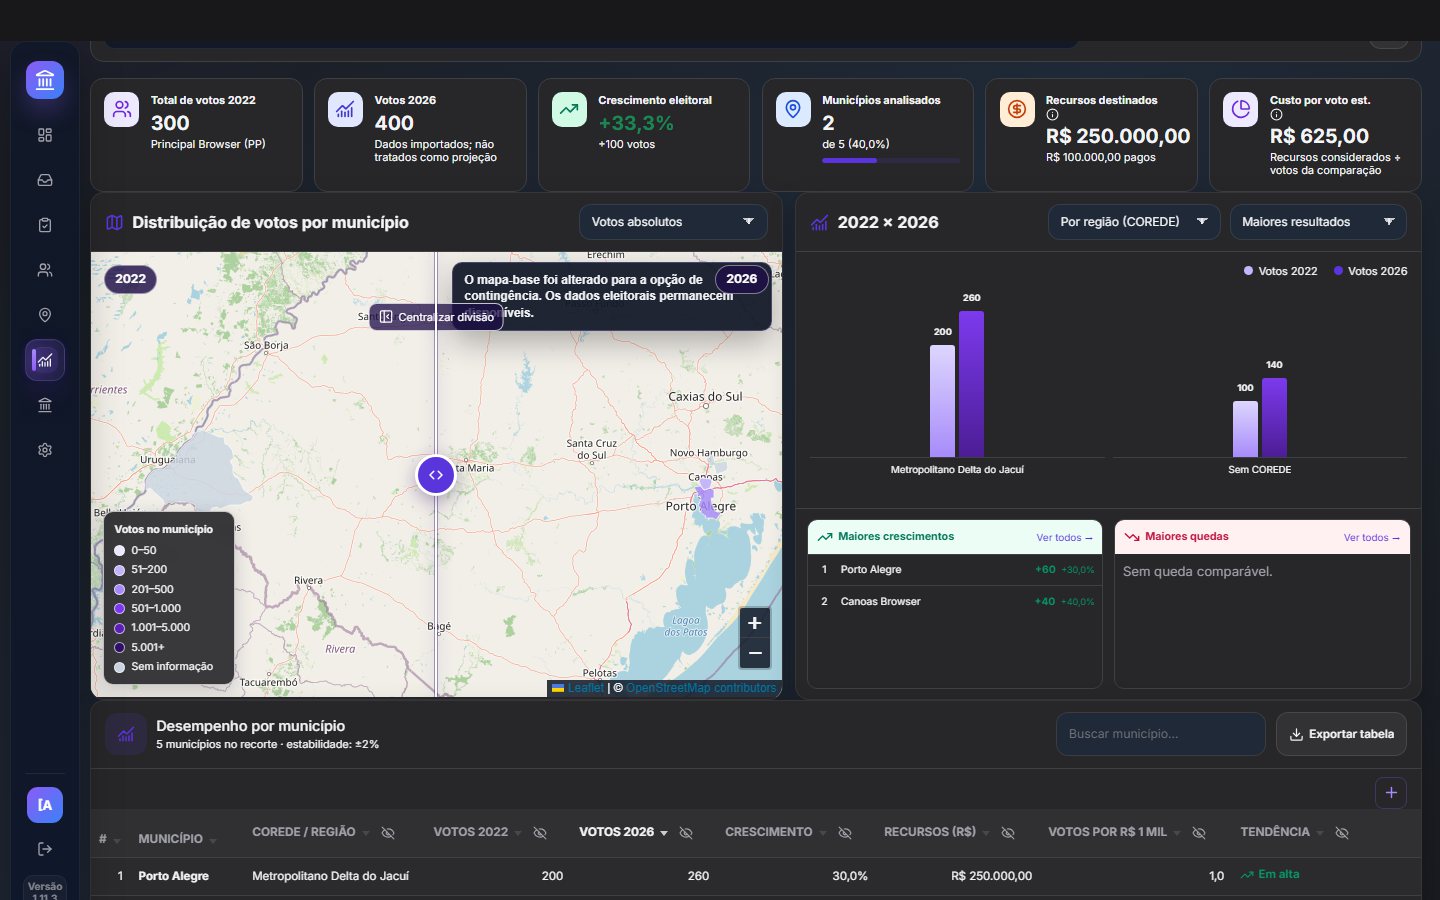Click the app logo at sidebar top
Viewport: 1440px width, 900px height.
click(45, 80)
